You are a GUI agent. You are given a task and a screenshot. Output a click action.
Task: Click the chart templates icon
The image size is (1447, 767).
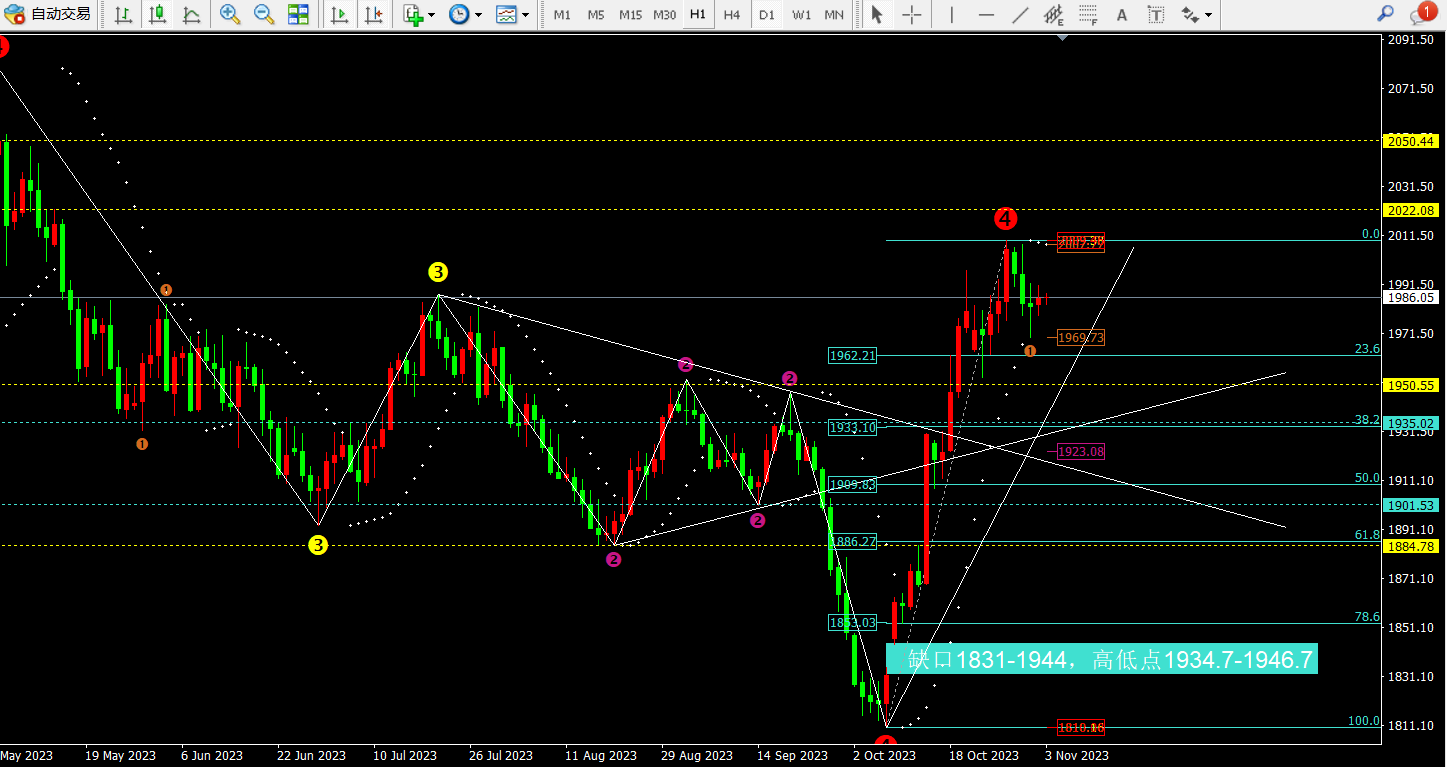tap(506, 14)
